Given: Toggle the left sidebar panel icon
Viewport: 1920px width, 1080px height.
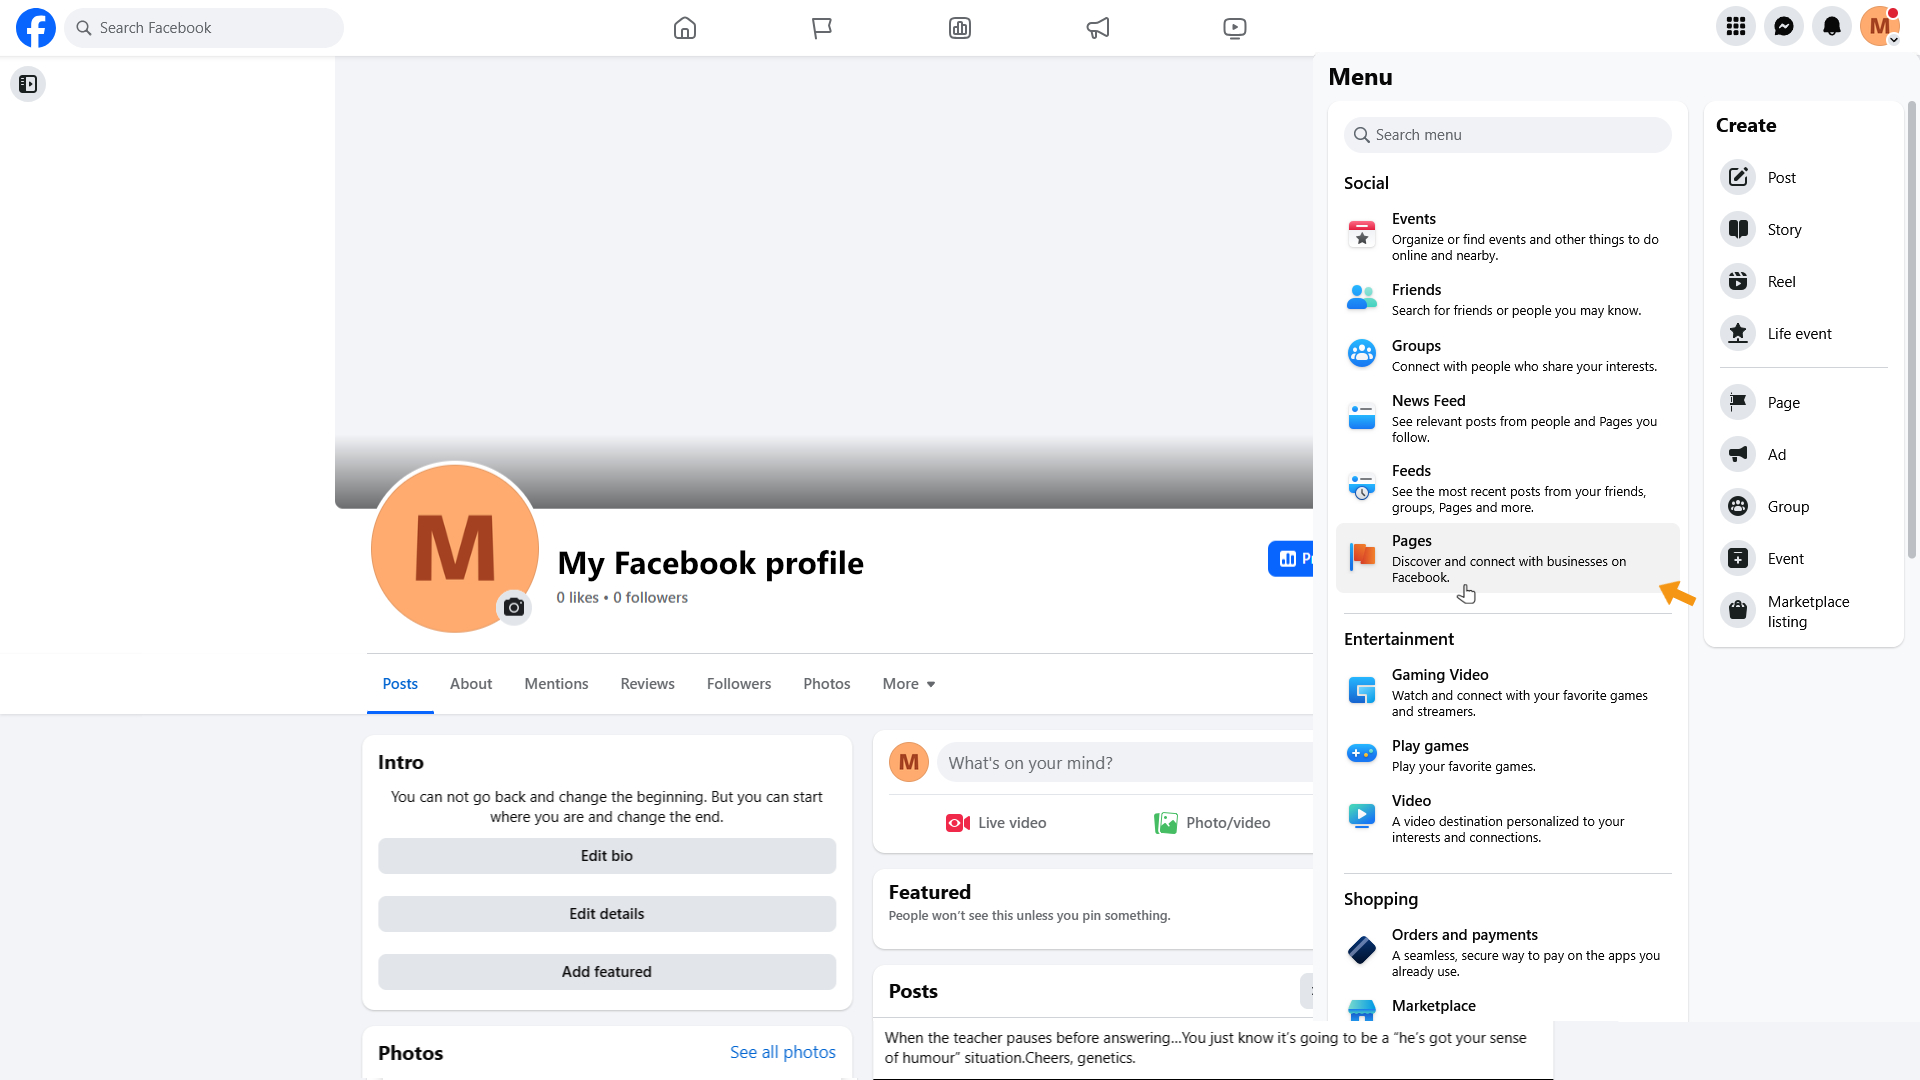Looking at the screenshot, I should (x=28, y=84).
